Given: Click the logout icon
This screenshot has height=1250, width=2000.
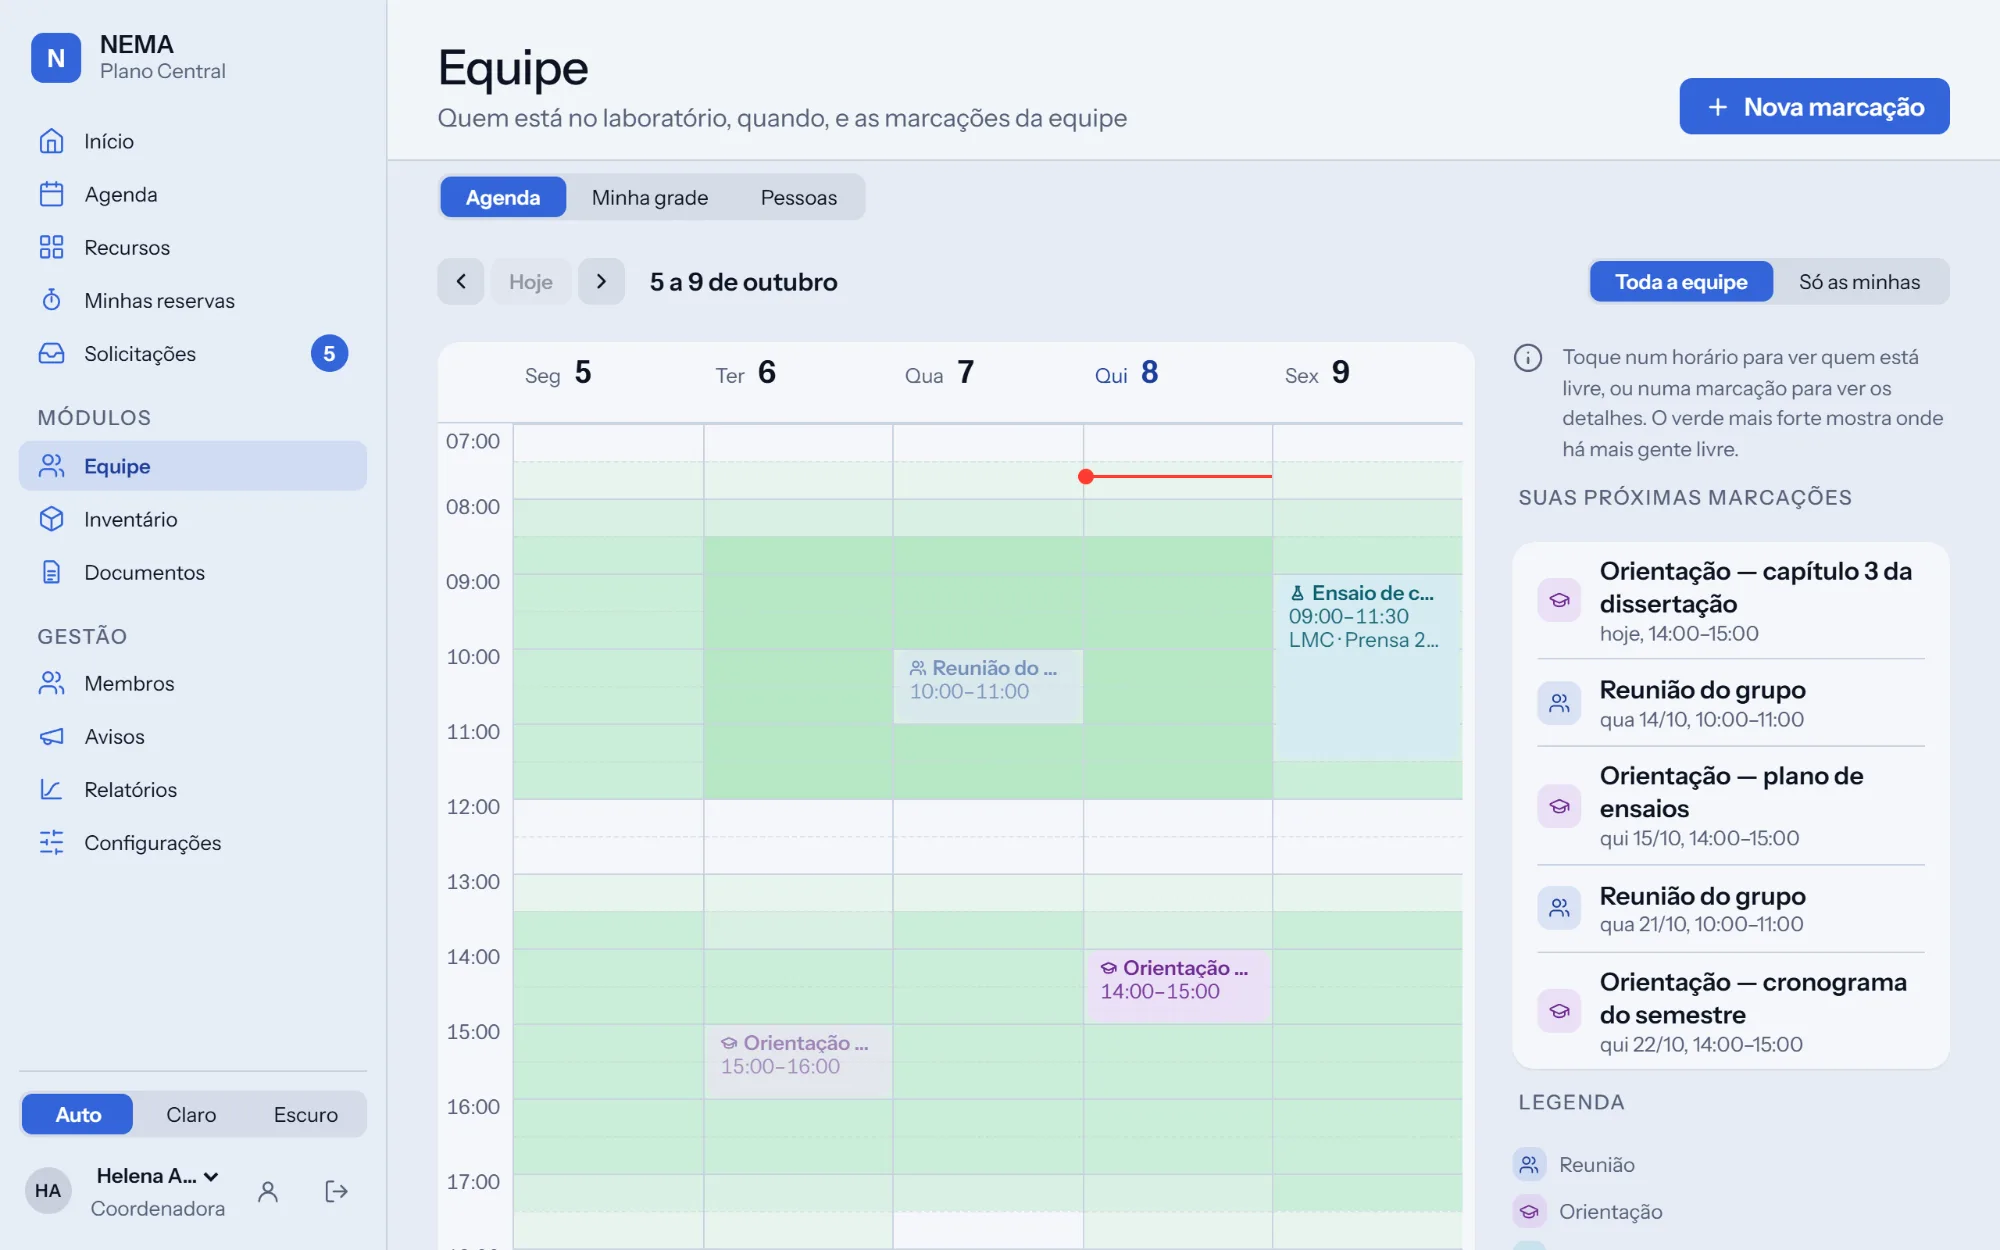Looking at the screenshot, I should coord(337,1191).
